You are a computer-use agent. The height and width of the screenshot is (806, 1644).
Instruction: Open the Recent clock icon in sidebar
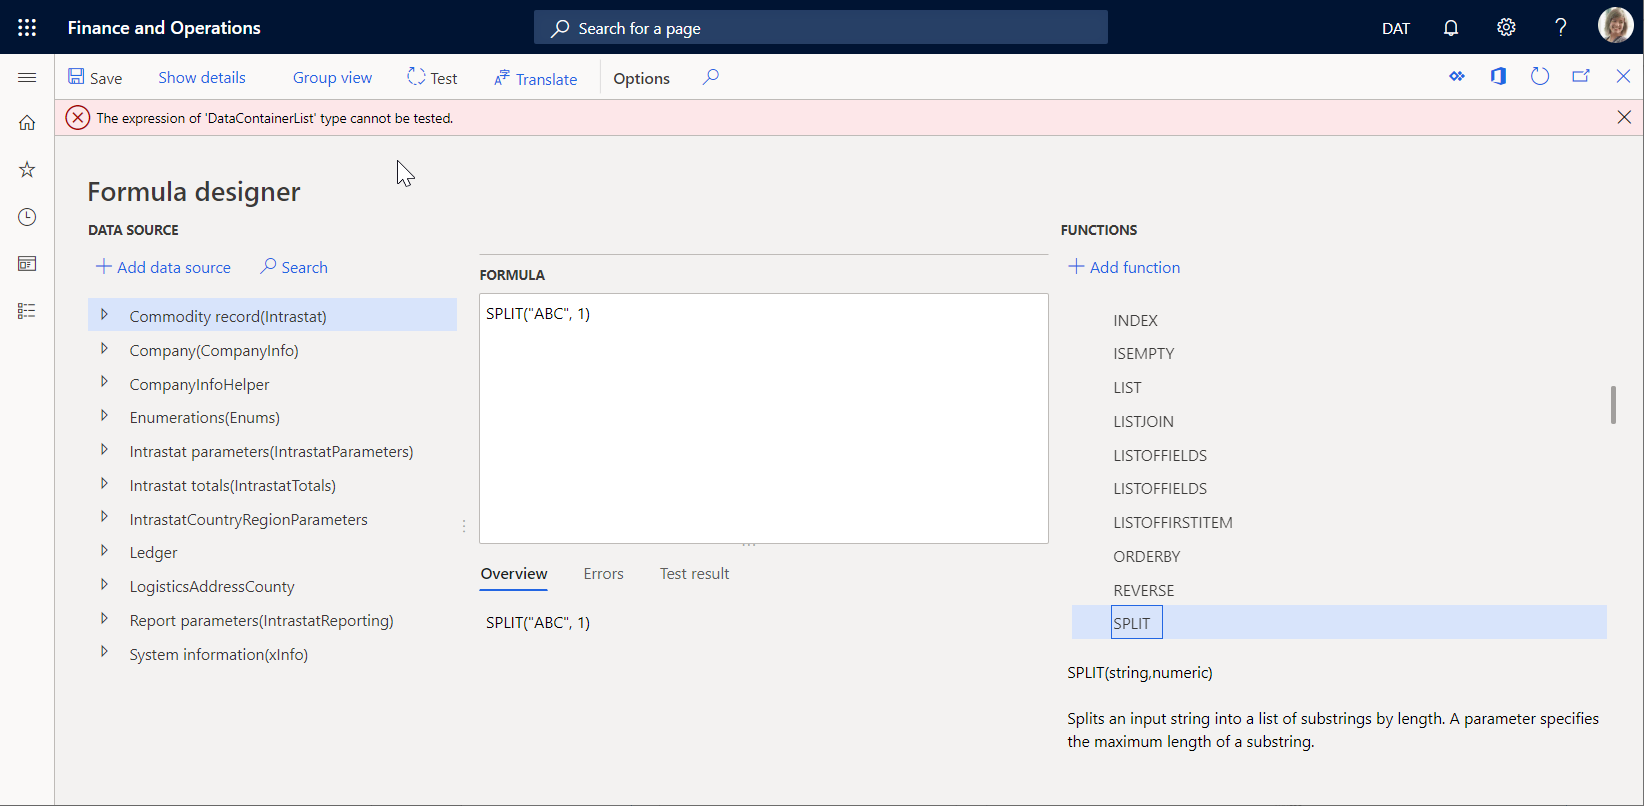pyautogui.click(x=27, y=217)
